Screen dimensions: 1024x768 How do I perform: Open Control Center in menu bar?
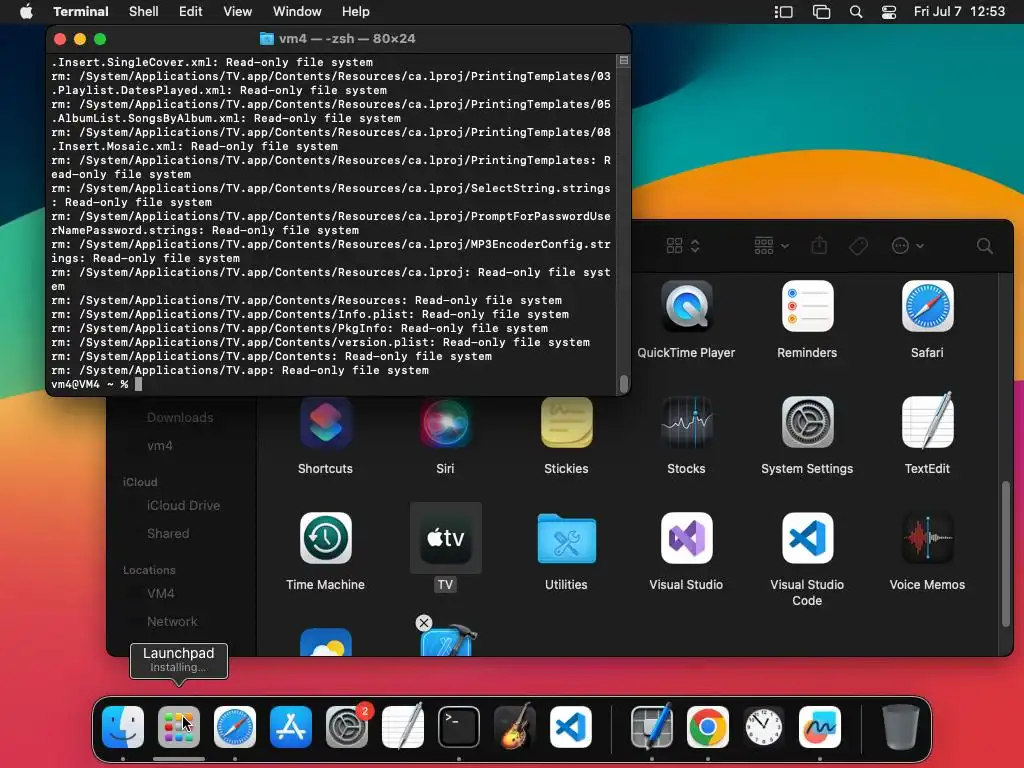[889, 11]
